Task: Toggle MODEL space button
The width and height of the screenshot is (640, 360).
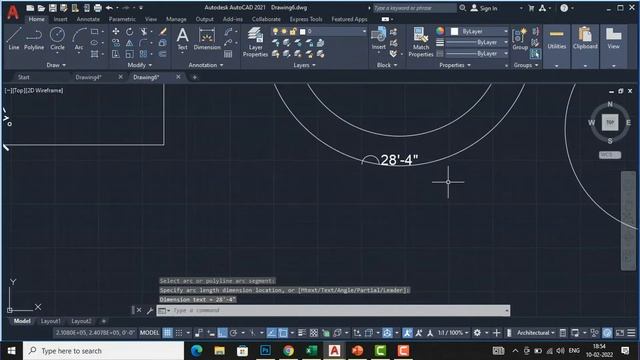Action: coord(149,333)
